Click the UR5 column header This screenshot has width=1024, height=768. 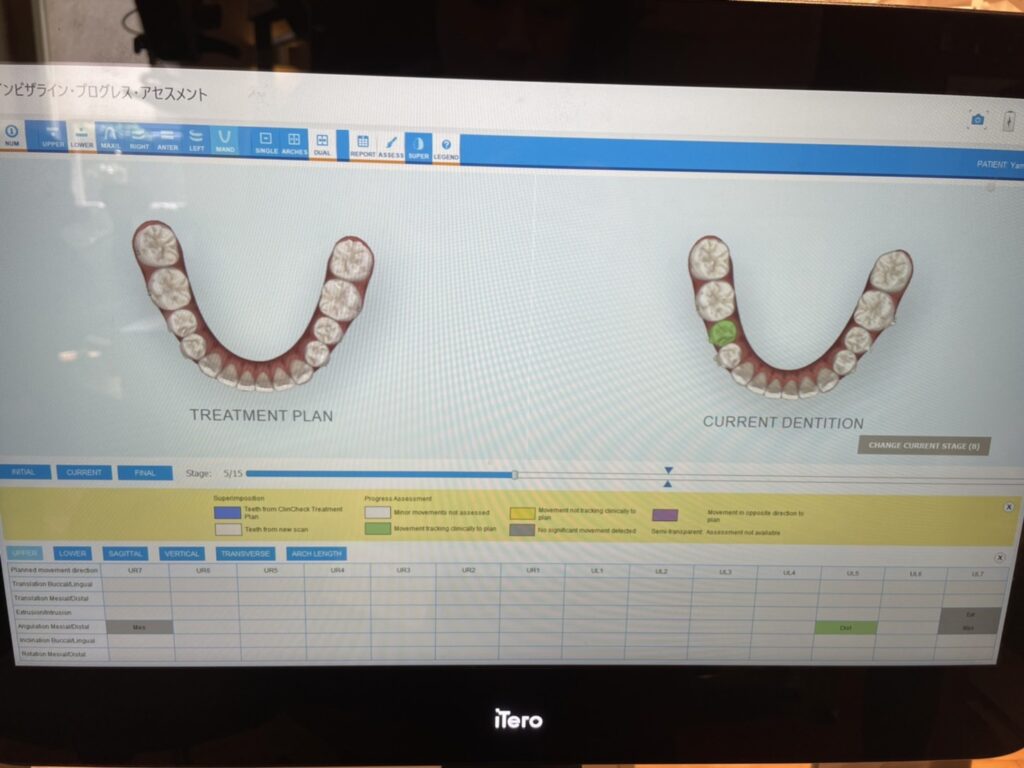click(271, 571)
